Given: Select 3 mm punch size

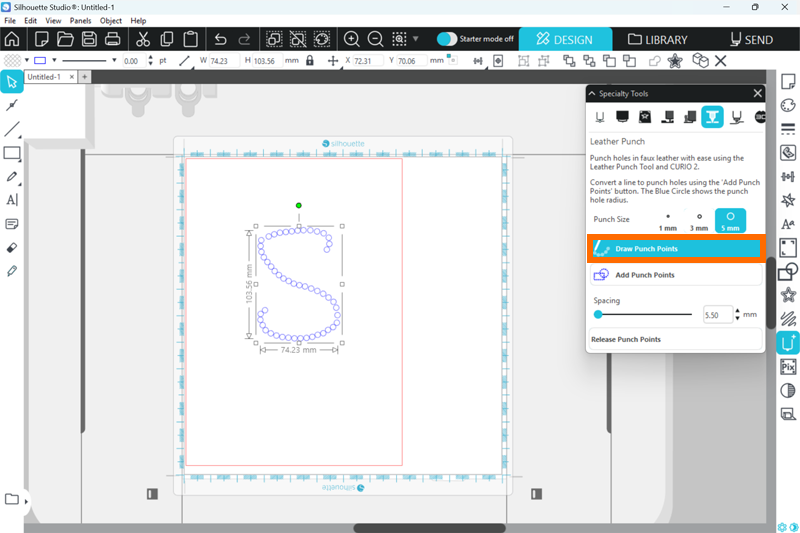Looking at the screenshot, I should pyautogui.click(x=699, y=221).
